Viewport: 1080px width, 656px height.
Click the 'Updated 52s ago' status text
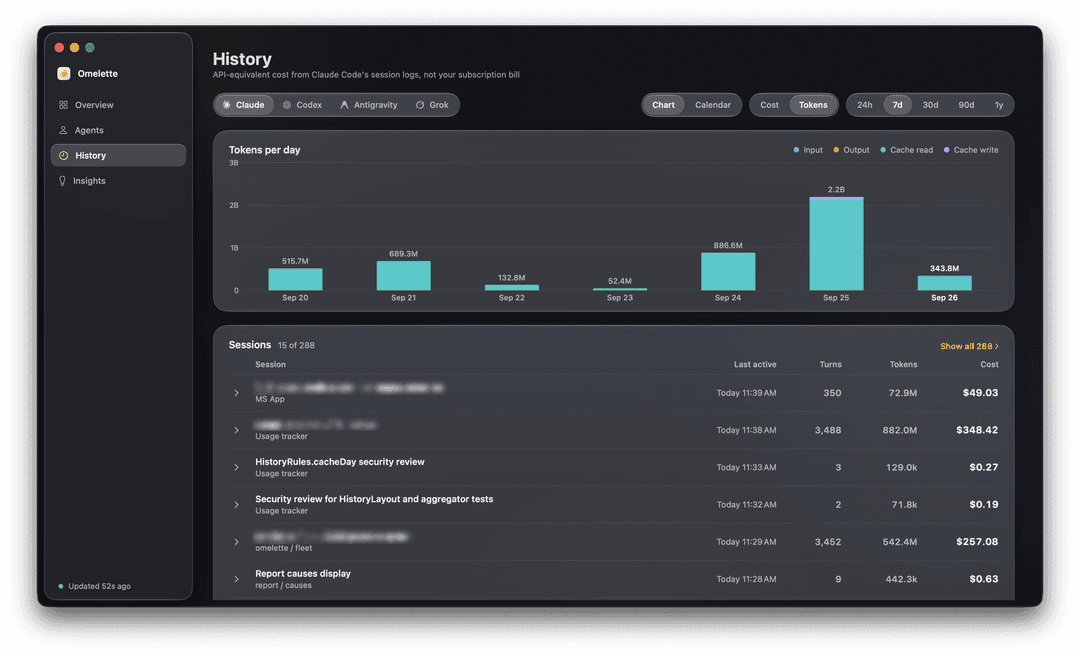point(99,586)
